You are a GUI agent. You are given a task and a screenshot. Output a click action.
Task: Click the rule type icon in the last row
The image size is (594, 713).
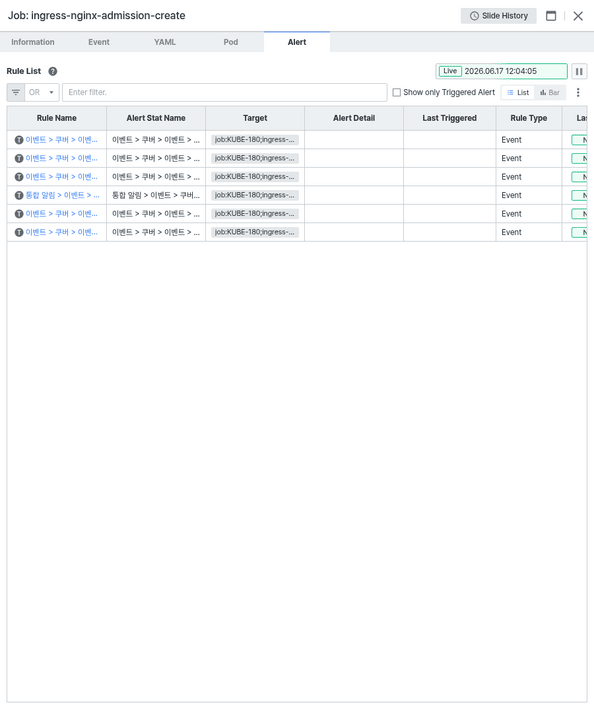click(x=19, y=232)
